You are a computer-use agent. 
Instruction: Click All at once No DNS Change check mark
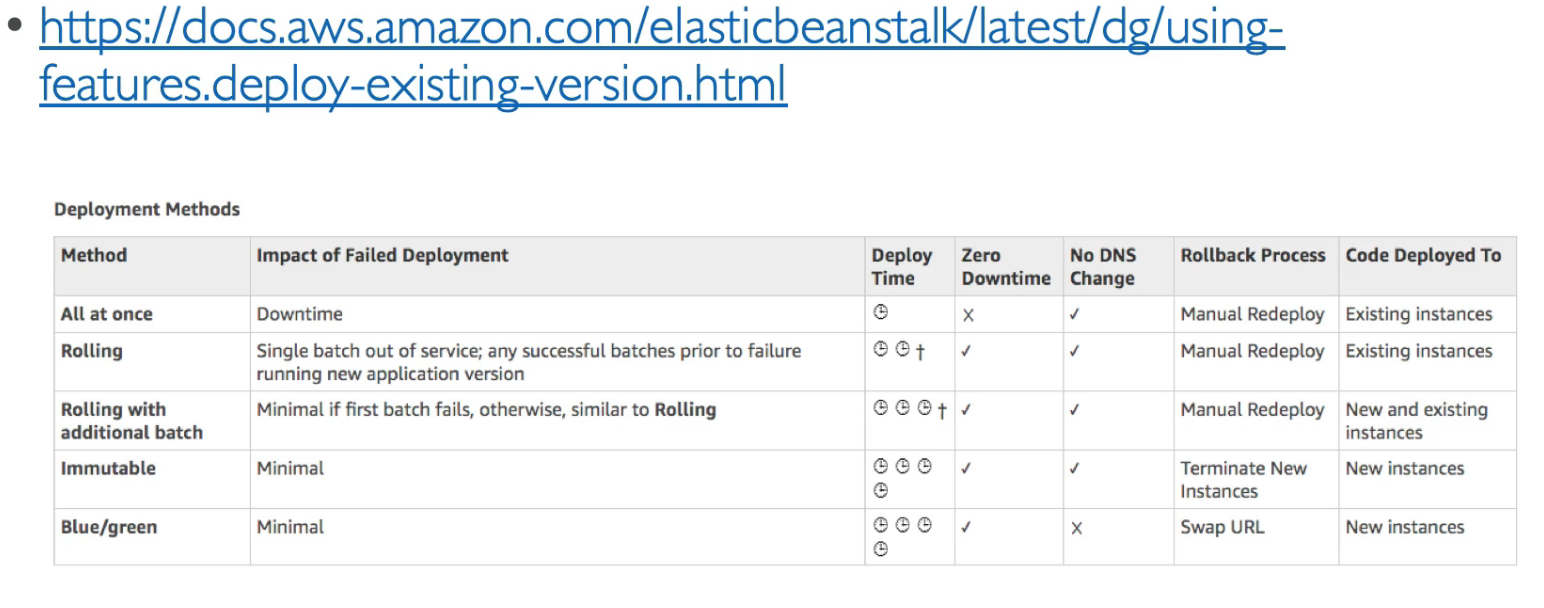[1075, 314]
